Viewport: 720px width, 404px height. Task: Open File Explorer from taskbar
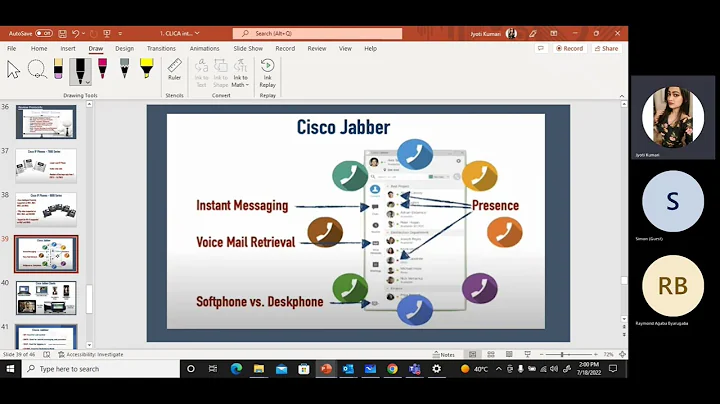pos(259,369)
